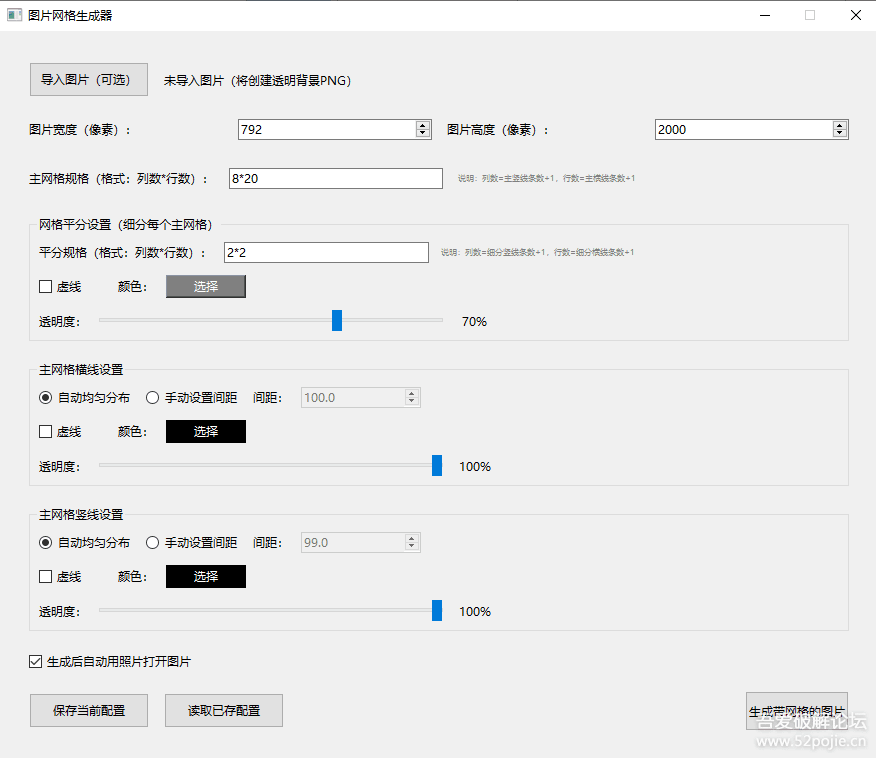The width and height of the screenshot is (876, 758).
Task: Select 手动设置间距 for 主网格竖线
Action: [x=153, y=543]
